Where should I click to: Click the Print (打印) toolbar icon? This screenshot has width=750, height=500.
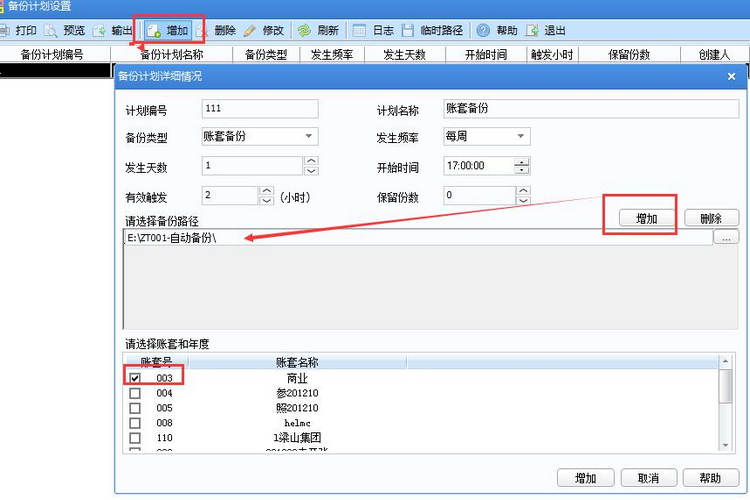(x=5, y=31)
